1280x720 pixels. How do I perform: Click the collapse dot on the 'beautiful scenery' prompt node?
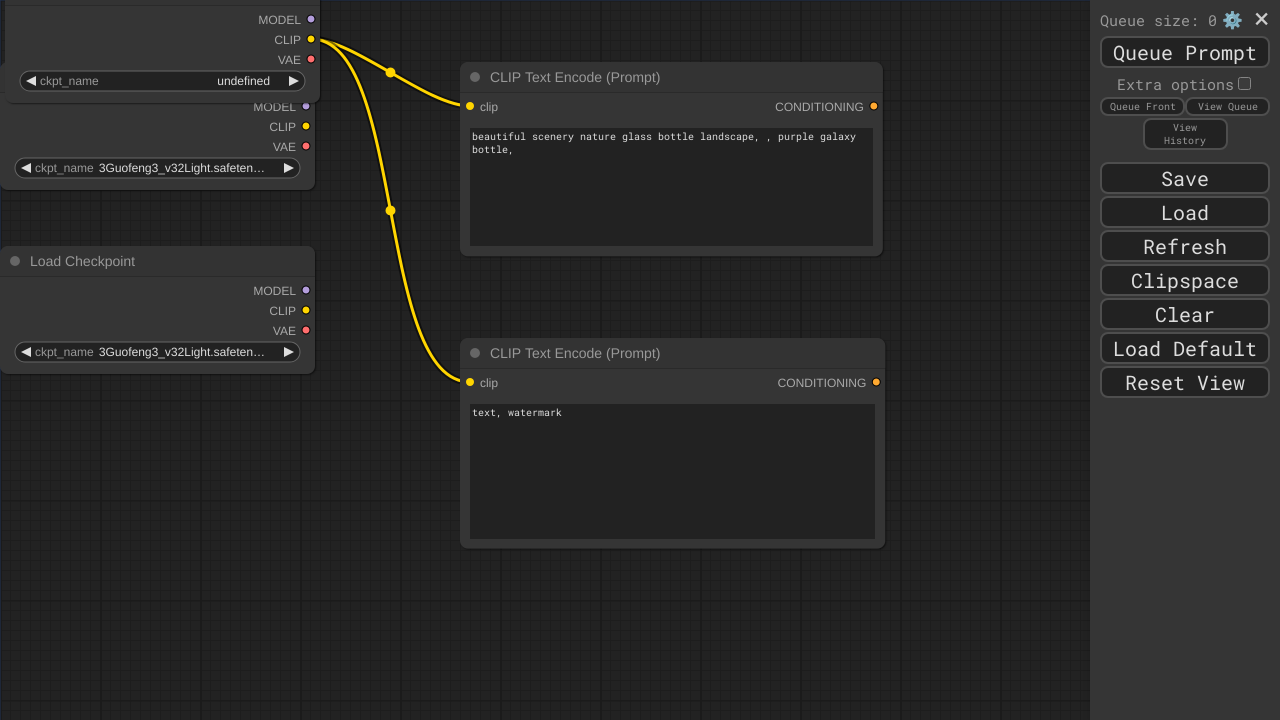[475, 77]
